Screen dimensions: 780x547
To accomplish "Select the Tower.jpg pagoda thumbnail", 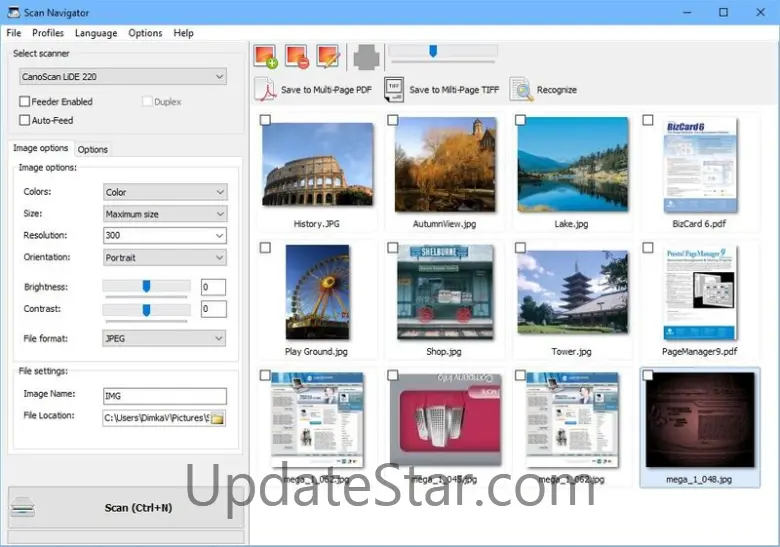I will pyautogui.click(x=573, y=292).
